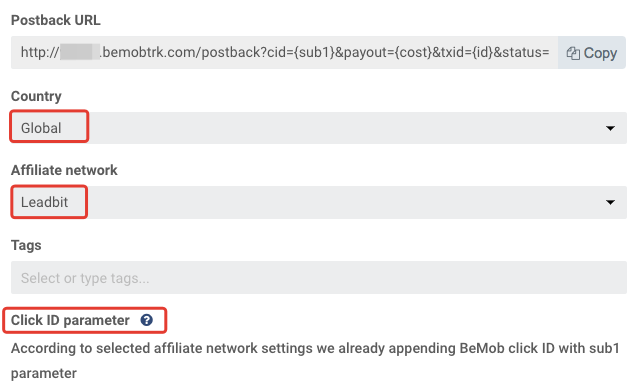Click the Affiliate network label
Image resolution: width=640 pixels, height=385 pixels.
tap(64, 170)
